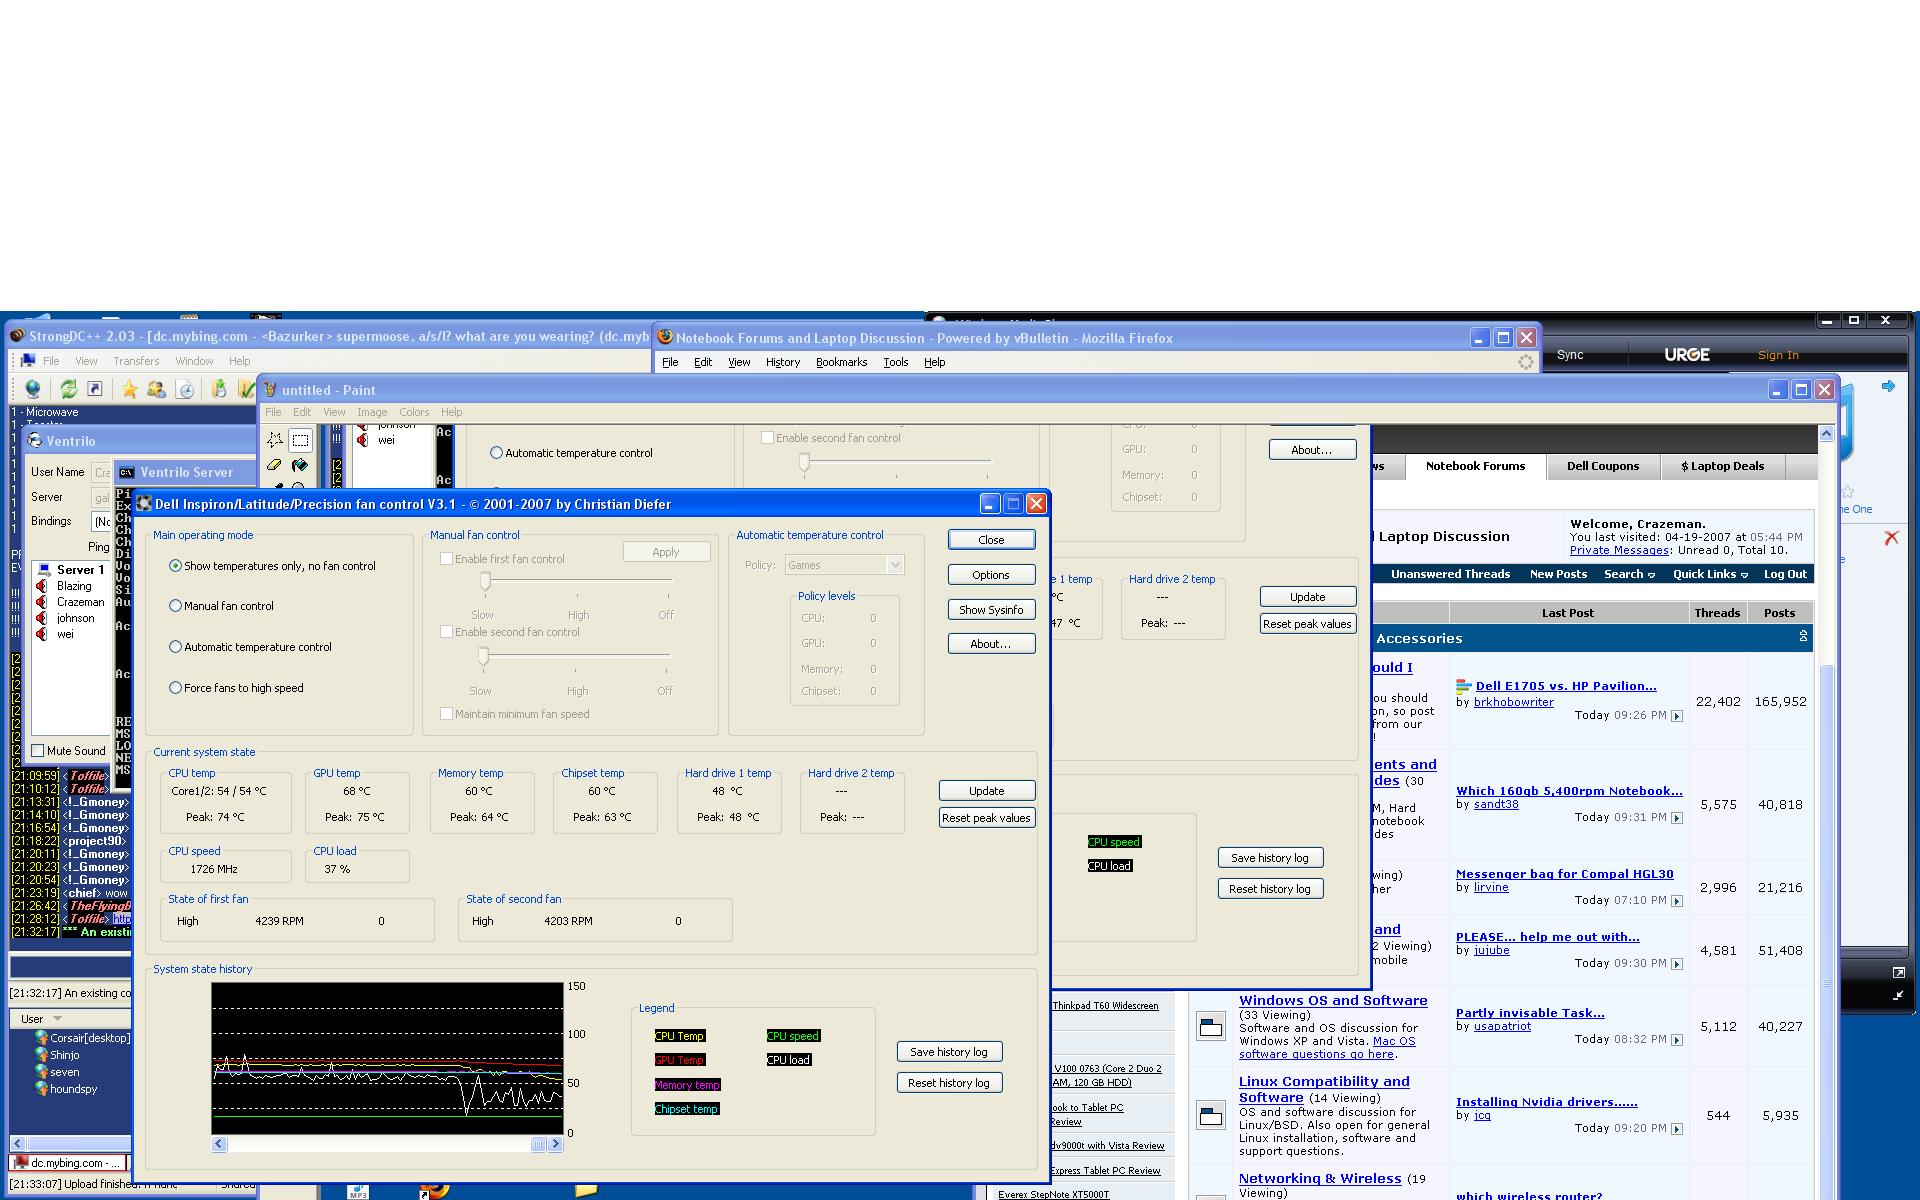Image resolution: width=1920 pixels, height=1200 pixels.
Task: Click speaker icon next to Crazeman in Ventrilo
Action: pos(42,602)
